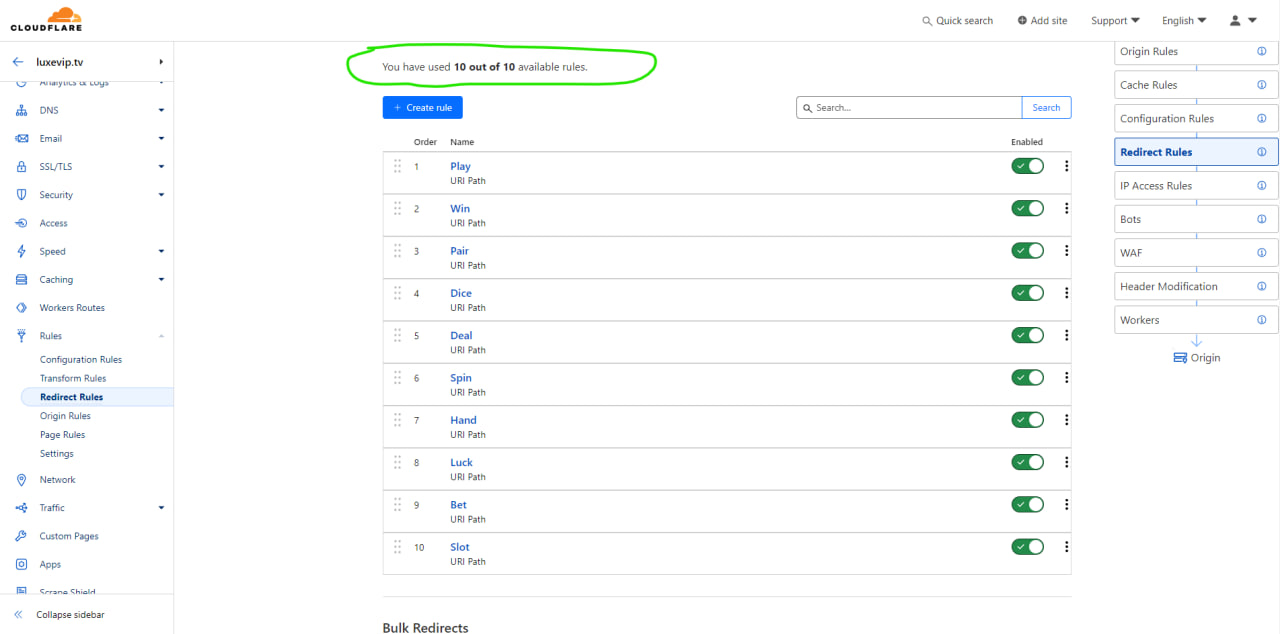Click the info icon next to WAF
This screenshot has height=634, width=1280.
point(1262,253)
